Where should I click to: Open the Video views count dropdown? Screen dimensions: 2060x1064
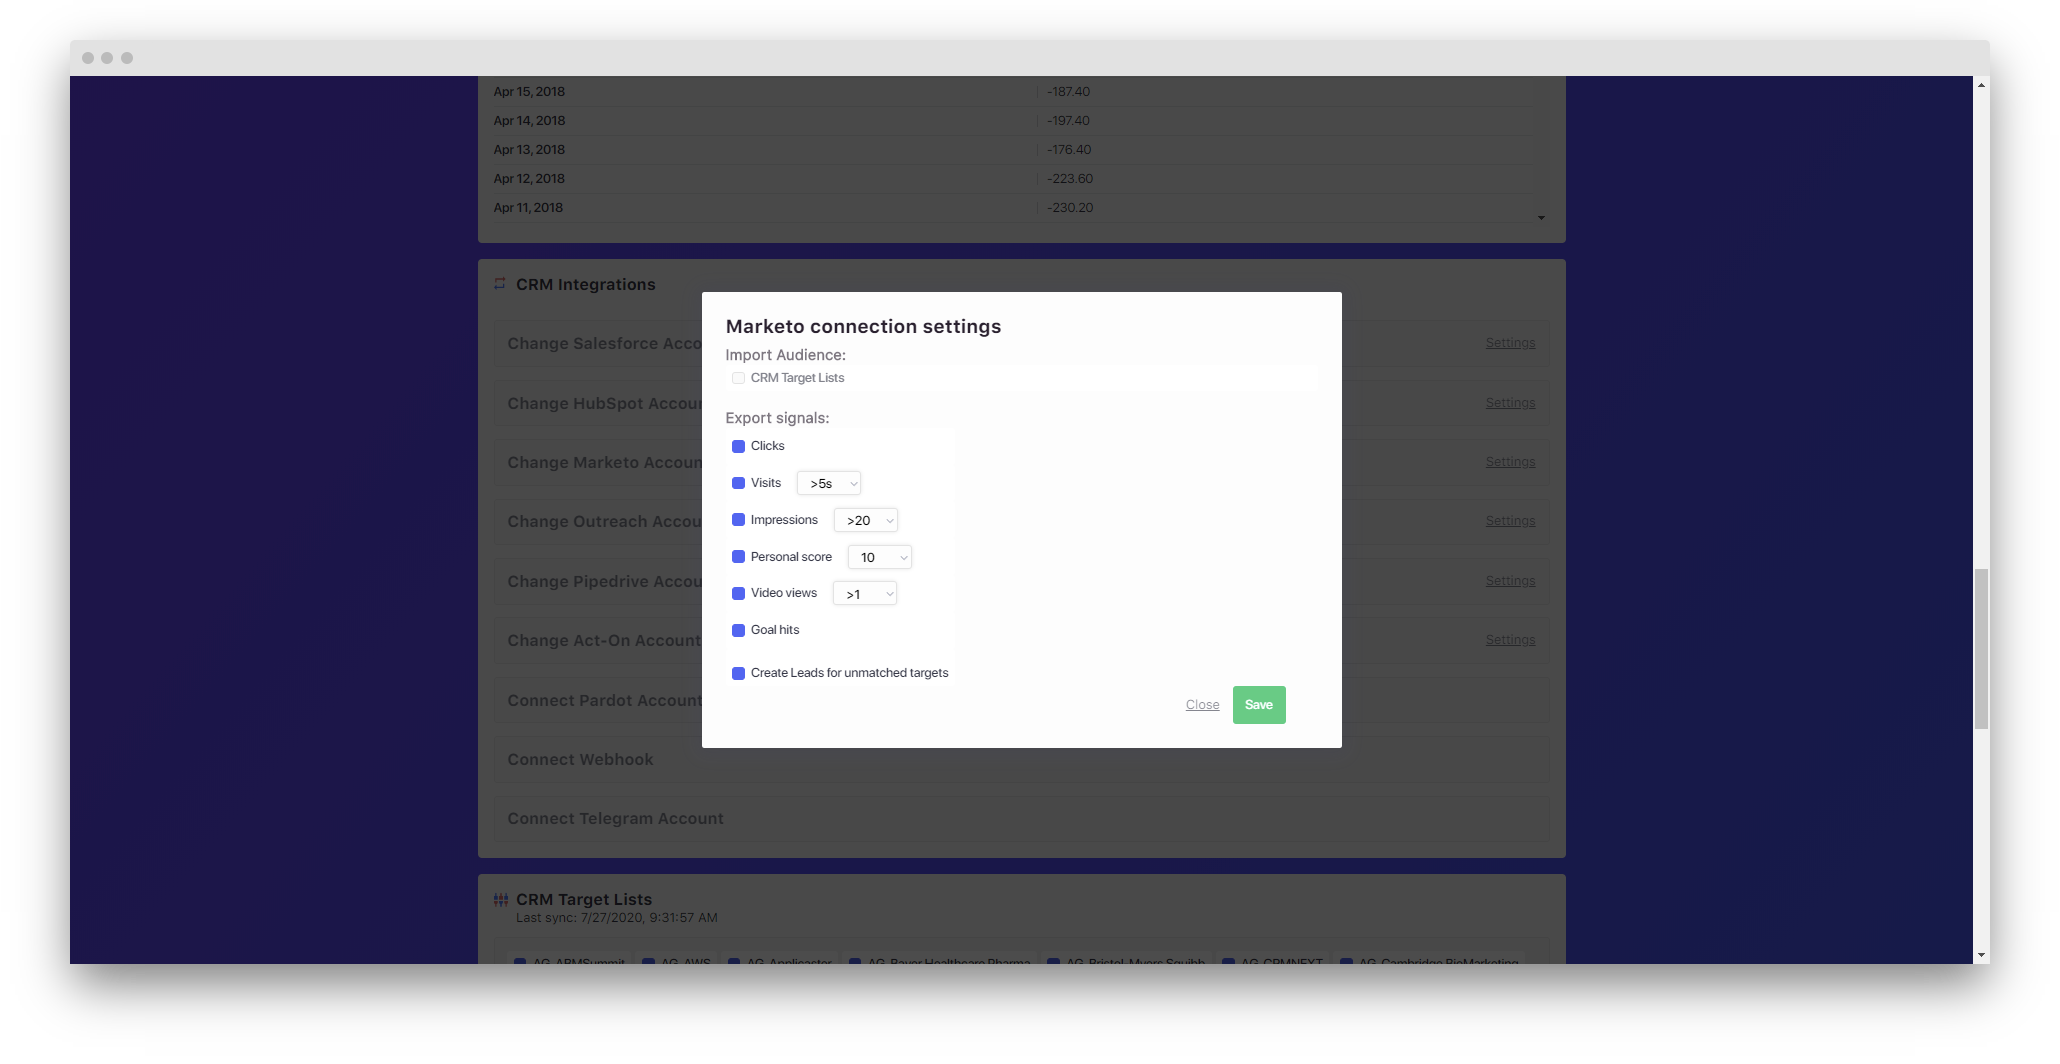pyautogui.click(x=865, y=594)
